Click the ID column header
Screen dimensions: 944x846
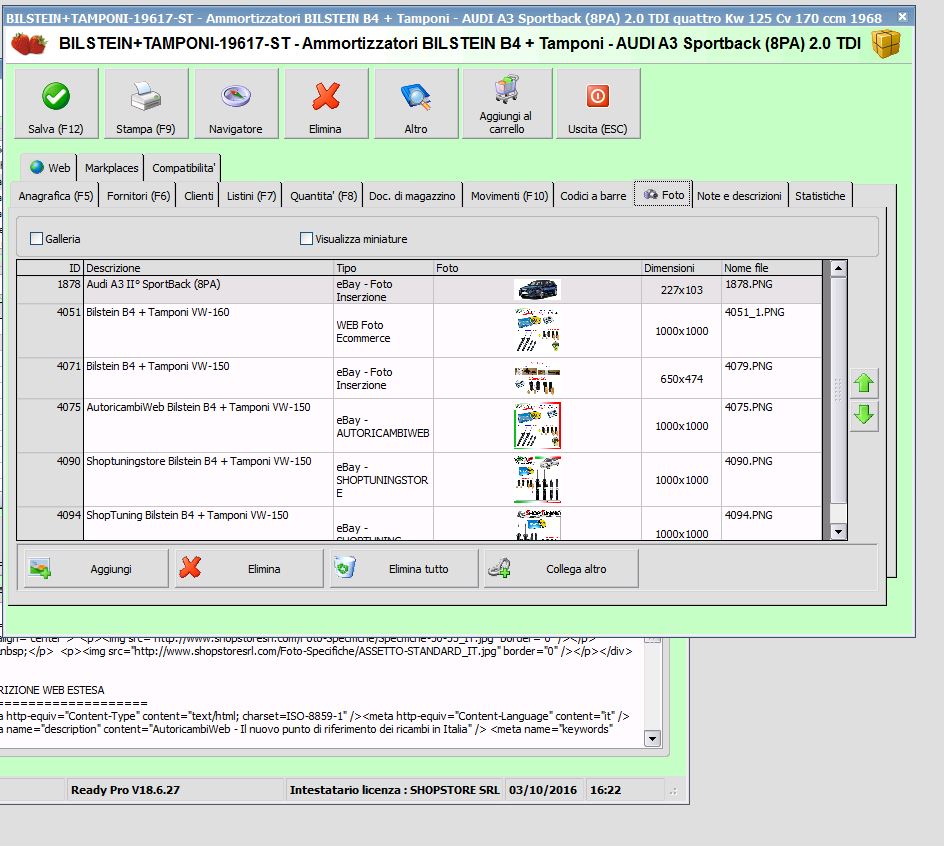(x=51, y=268)
